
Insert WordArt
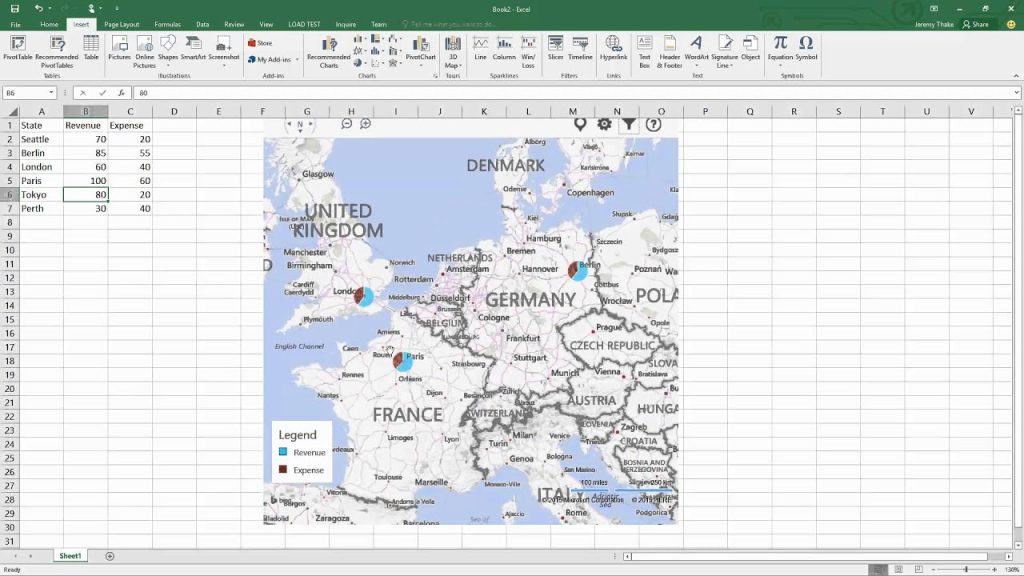(698, 48)
